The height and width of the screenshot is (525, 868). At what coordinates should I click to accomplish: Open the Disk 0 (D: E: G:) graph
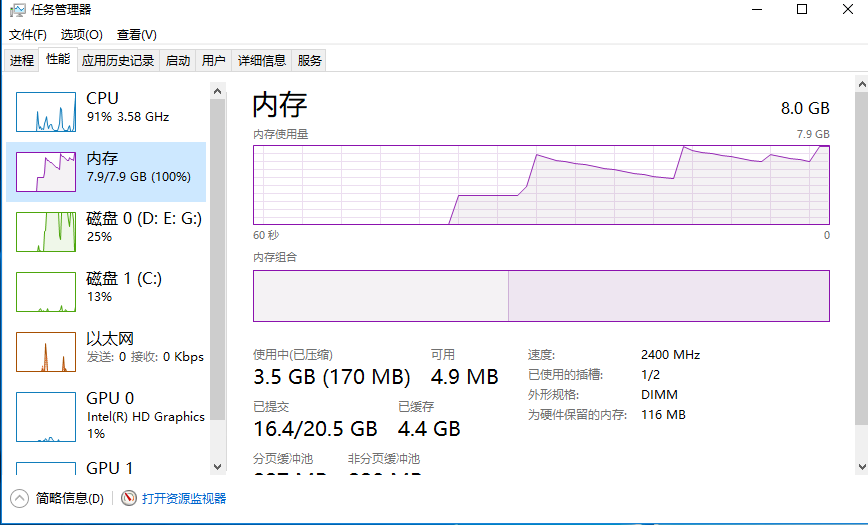coord(46,232)
